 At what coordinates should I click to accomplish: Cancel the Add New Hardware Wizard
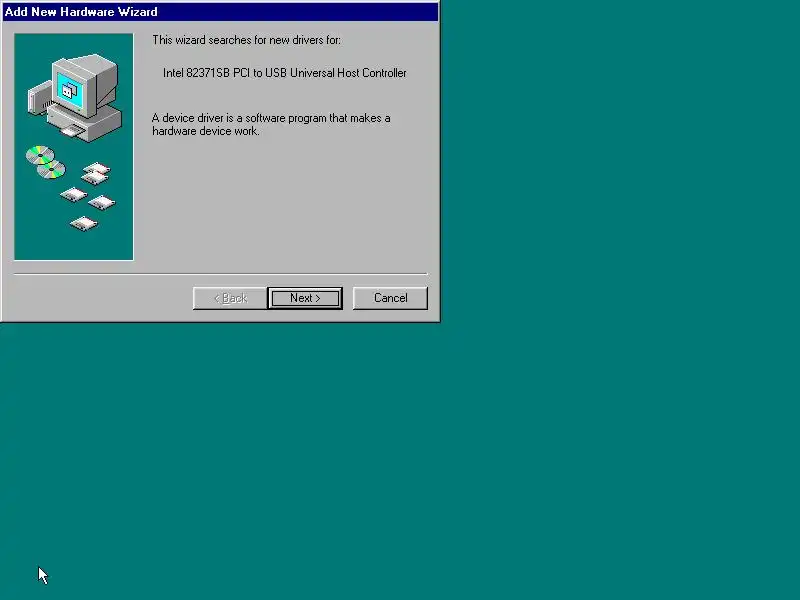pyautogui.click(x=390, y=298)
